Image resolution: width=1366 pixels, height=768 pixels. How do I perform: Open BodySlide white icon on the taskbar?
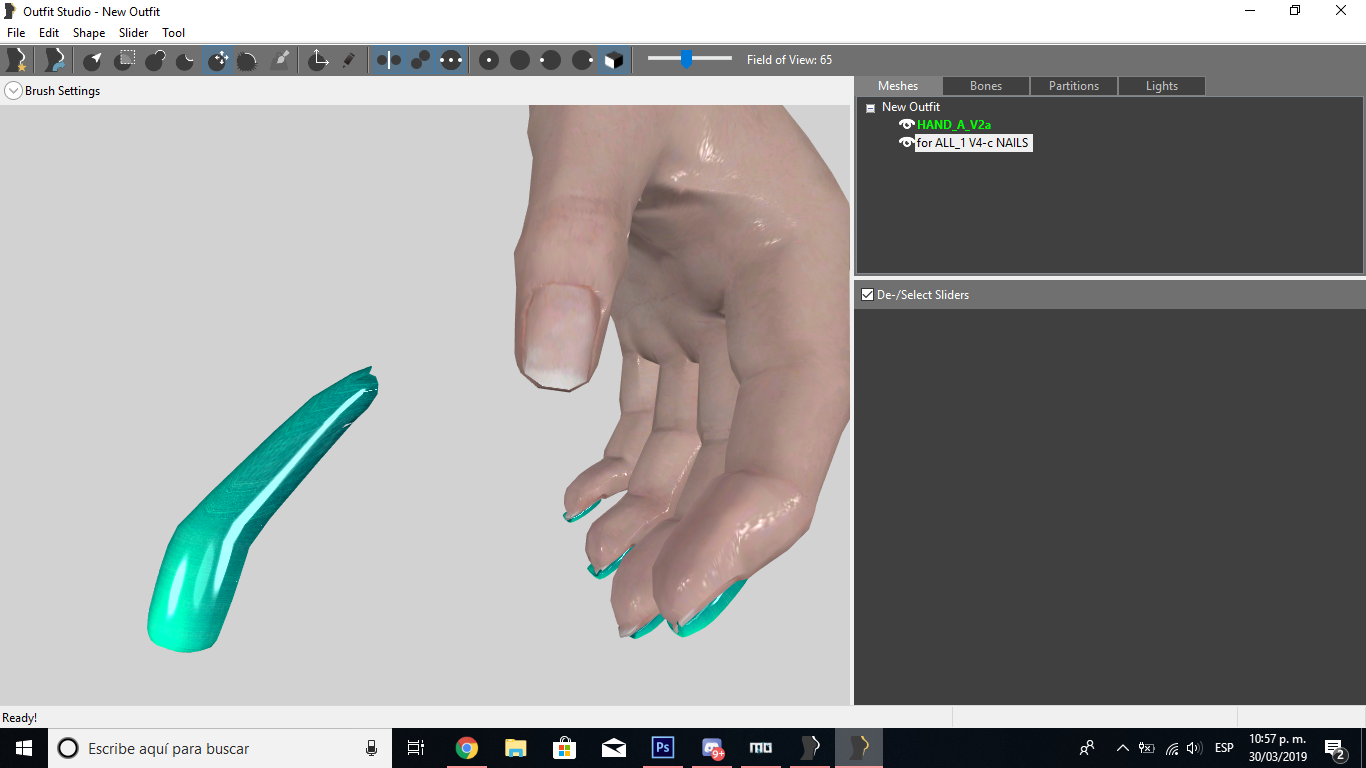810,748
